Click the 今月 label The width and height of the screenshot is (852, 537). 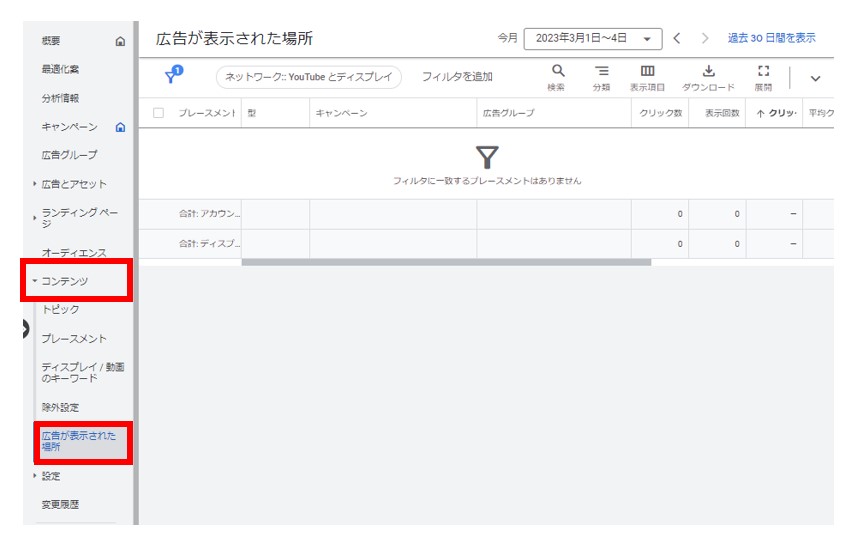(508, 38)
